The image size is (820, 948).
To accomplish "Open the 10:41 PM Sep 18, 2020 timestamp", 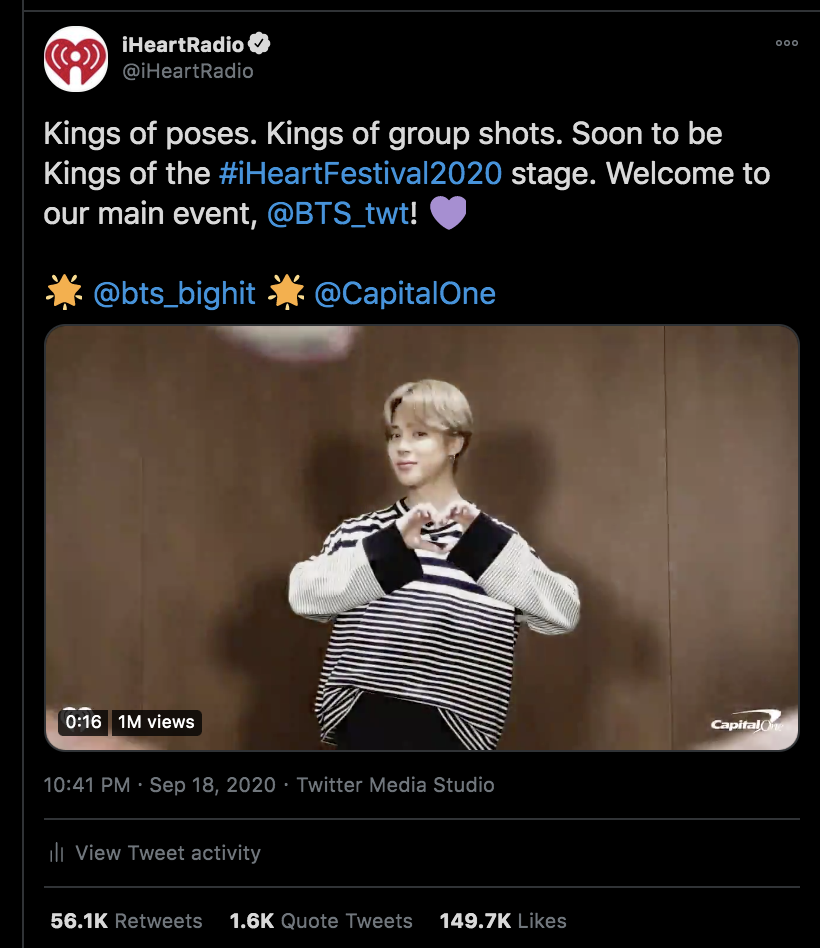I will [159, 785].
